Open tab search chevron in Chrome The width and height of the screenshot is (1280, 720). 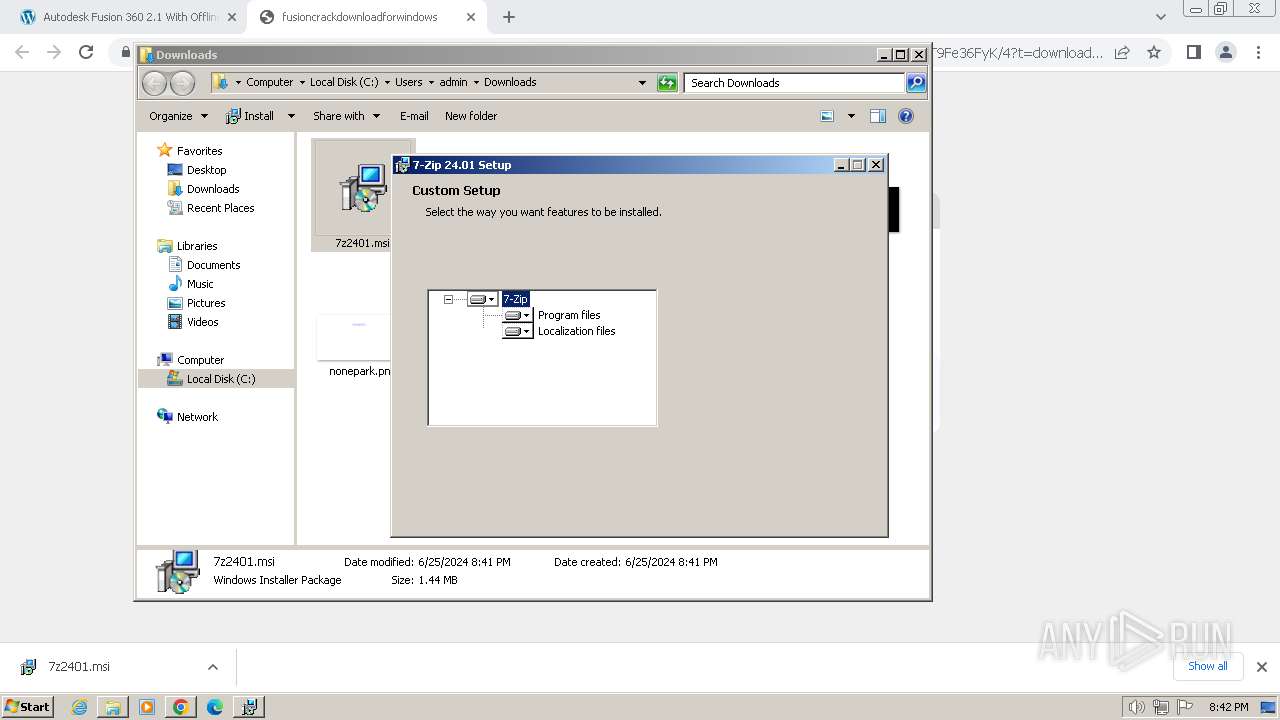pos(1160,17)
